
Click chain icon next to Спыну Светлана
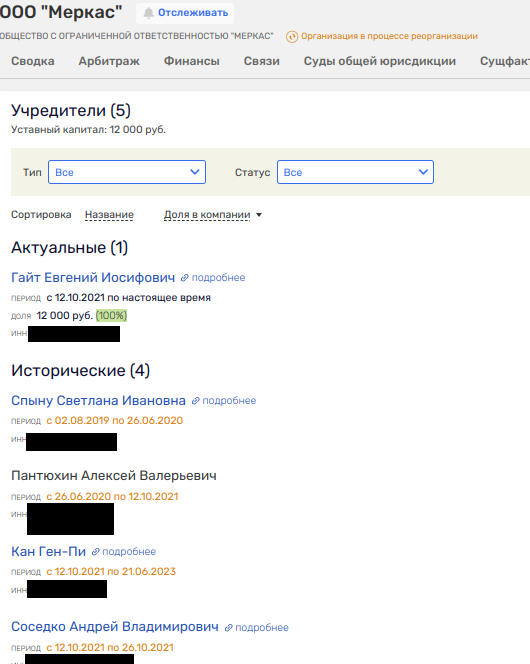[195, 401]
